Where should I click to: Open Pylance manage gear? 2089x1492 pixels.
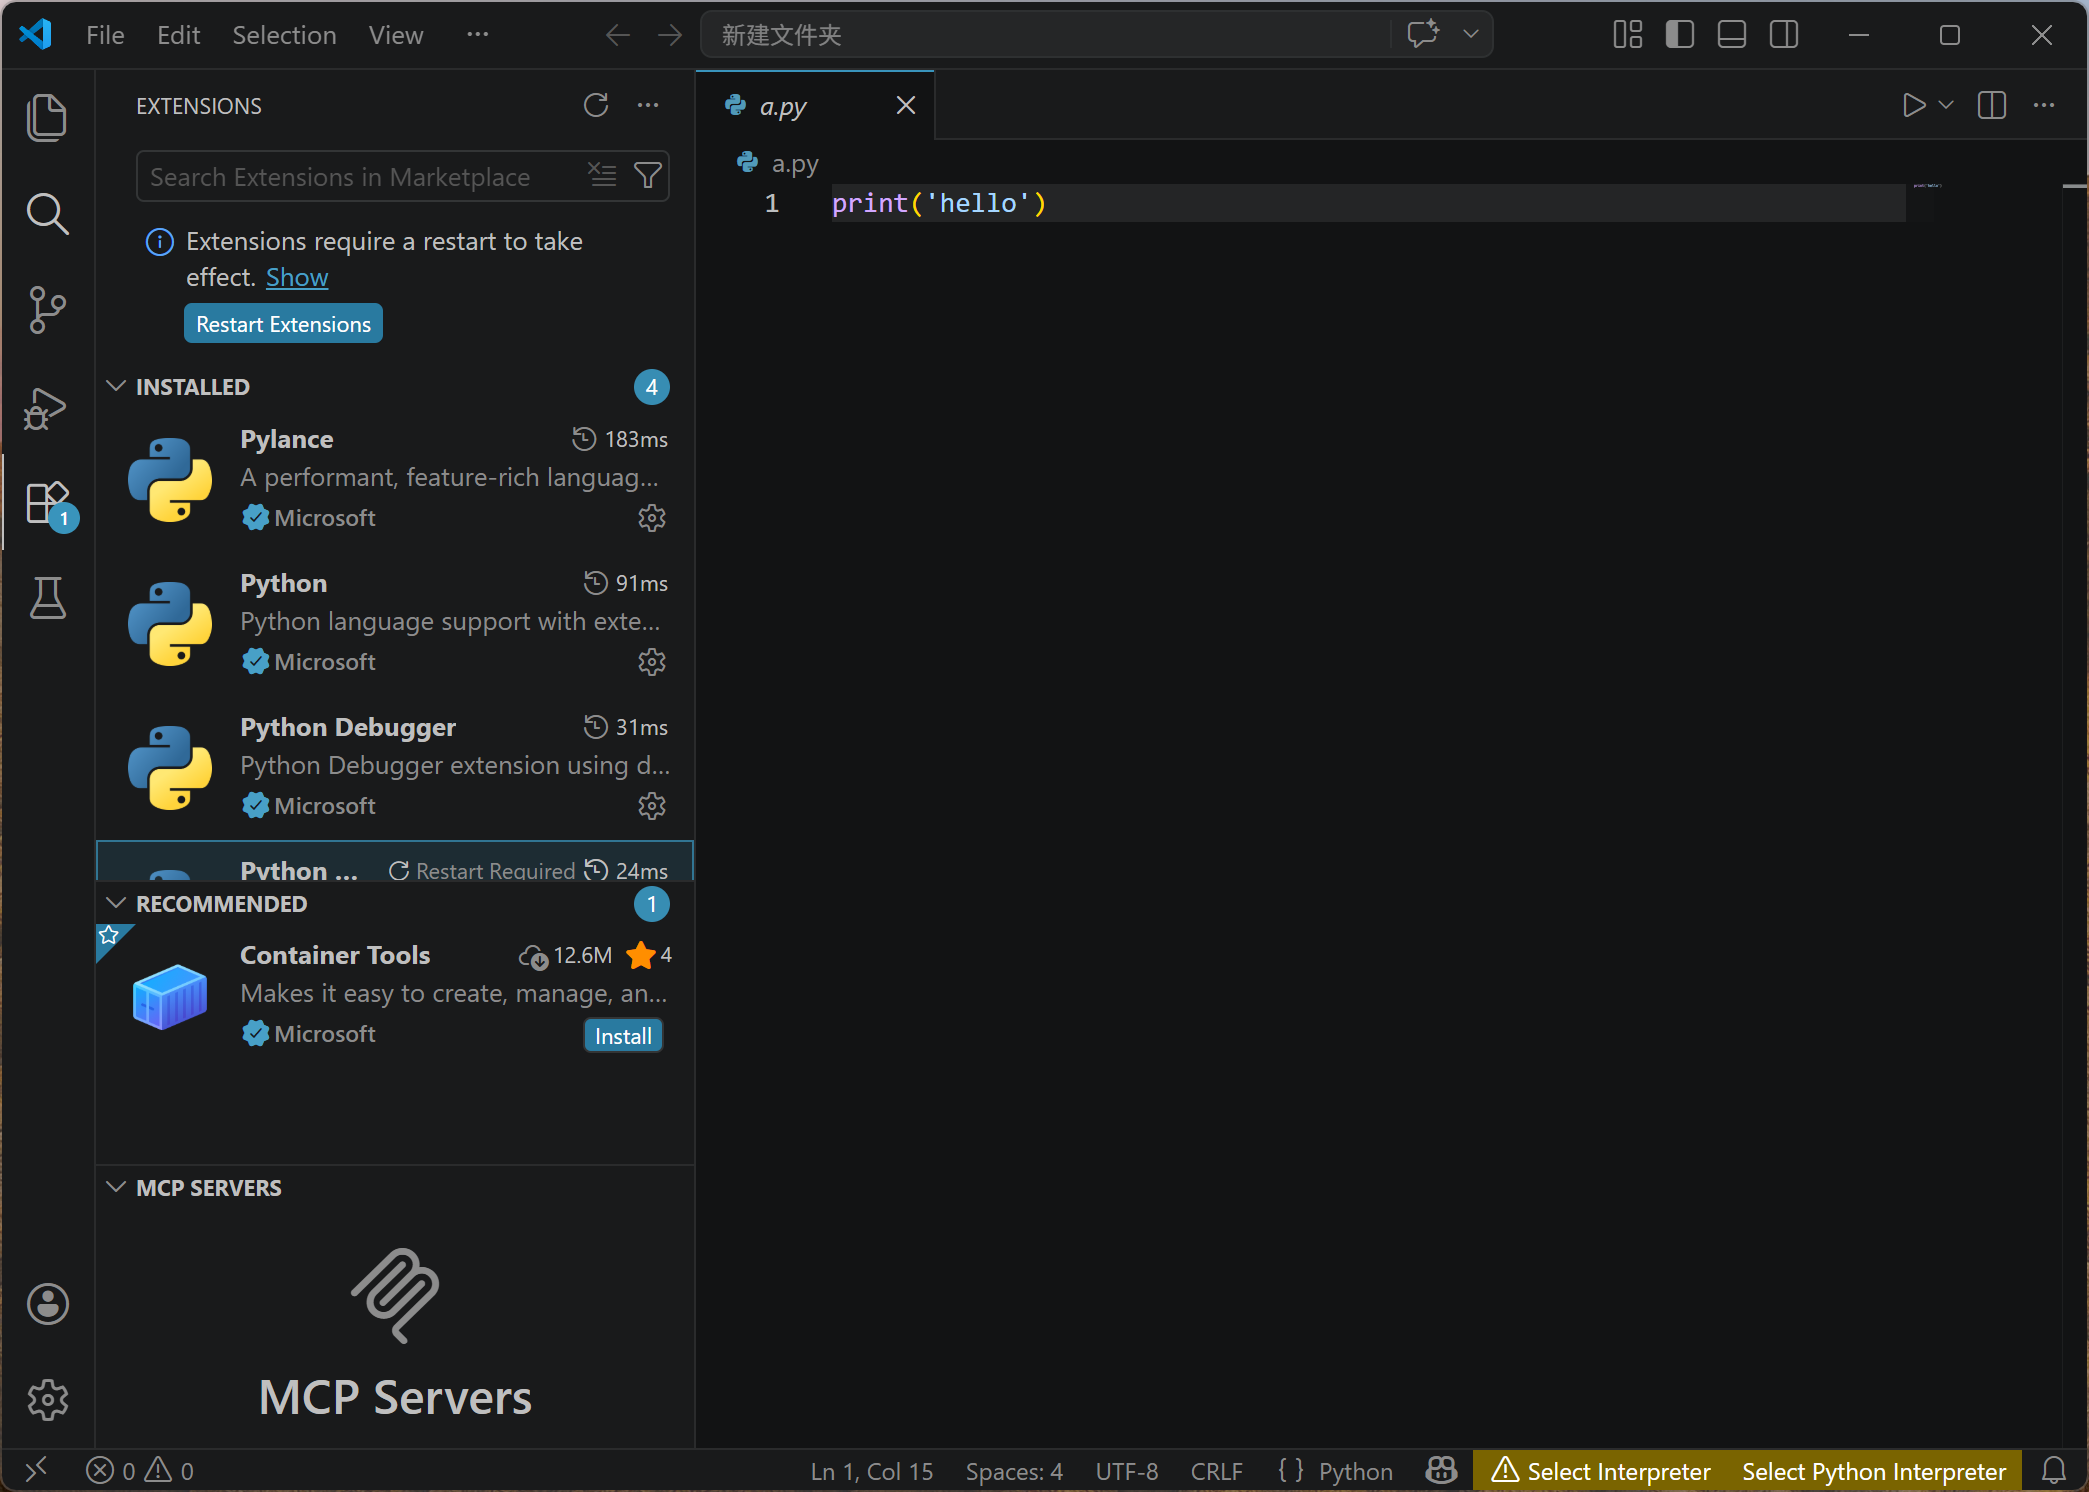pos(652,518)
